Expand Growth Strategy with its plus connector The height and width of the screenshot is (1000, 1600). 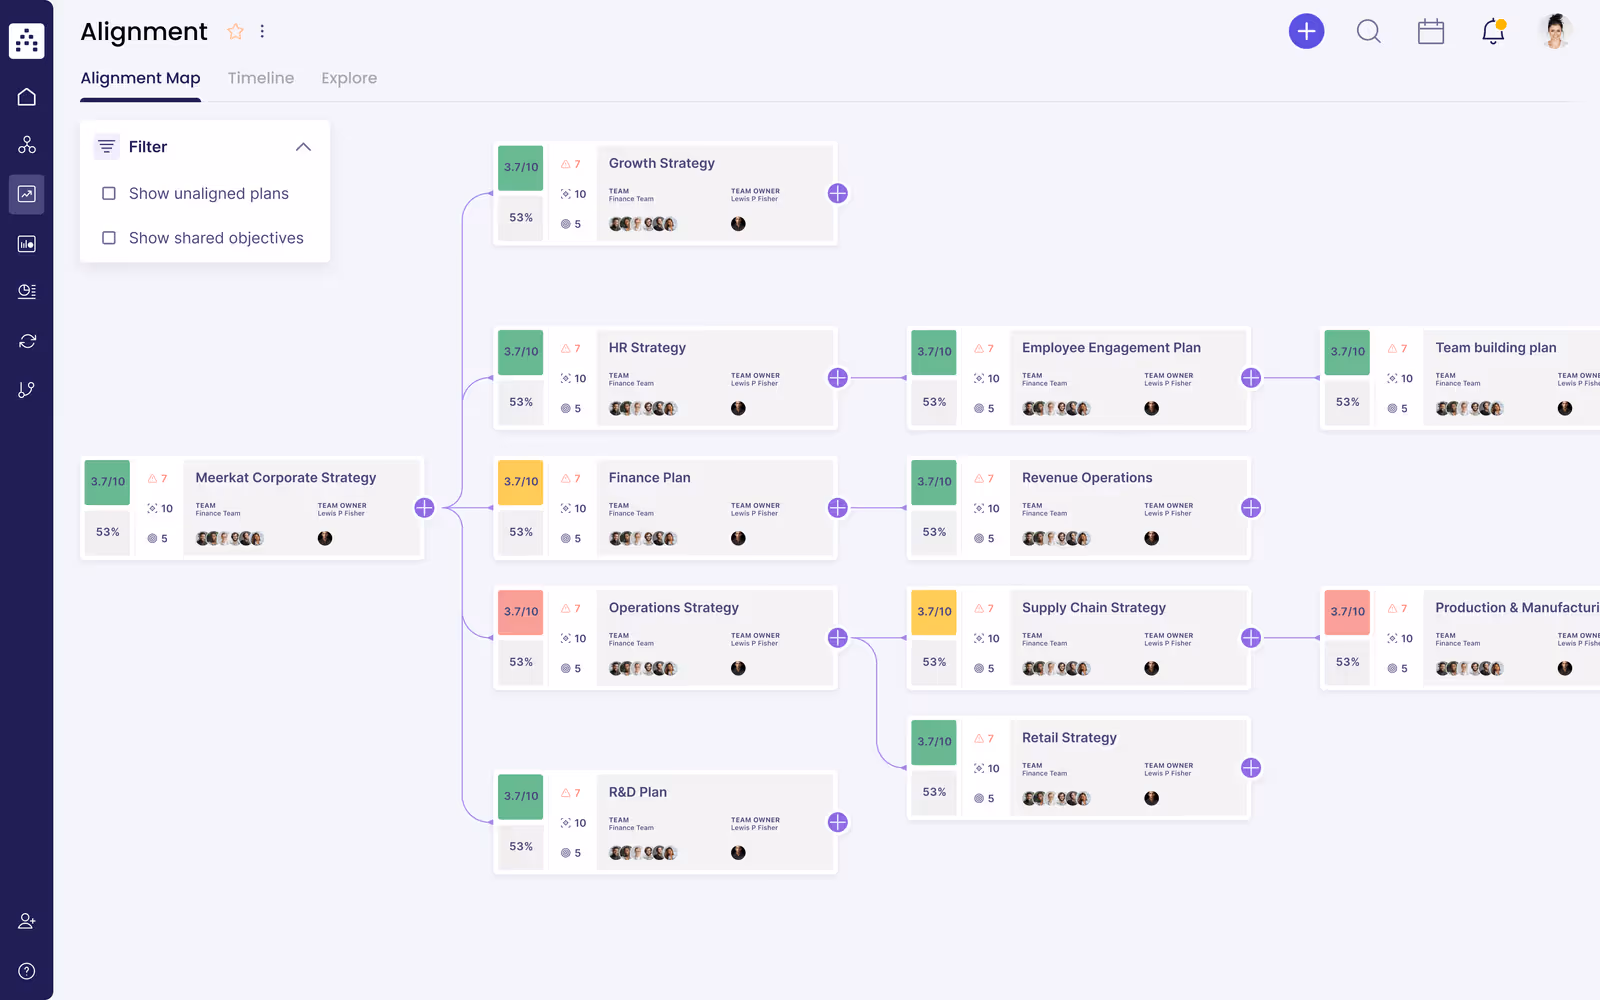(838, 193)
